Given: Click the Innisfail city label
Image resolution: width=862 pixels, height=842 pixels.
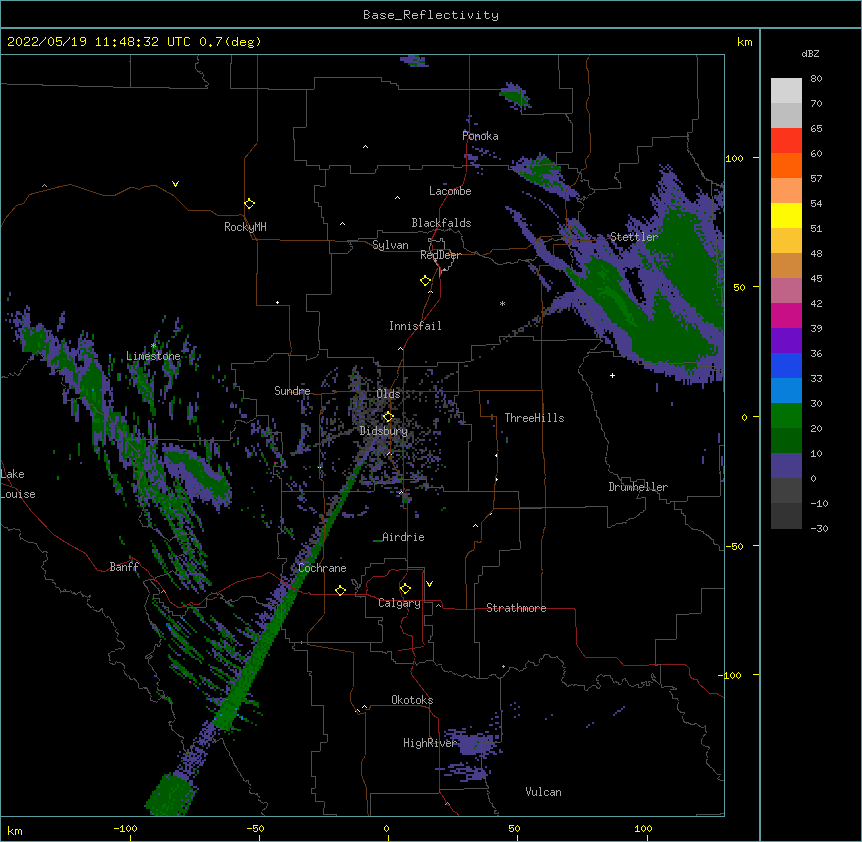Looking at the screenshot, I should click(415, 326).
